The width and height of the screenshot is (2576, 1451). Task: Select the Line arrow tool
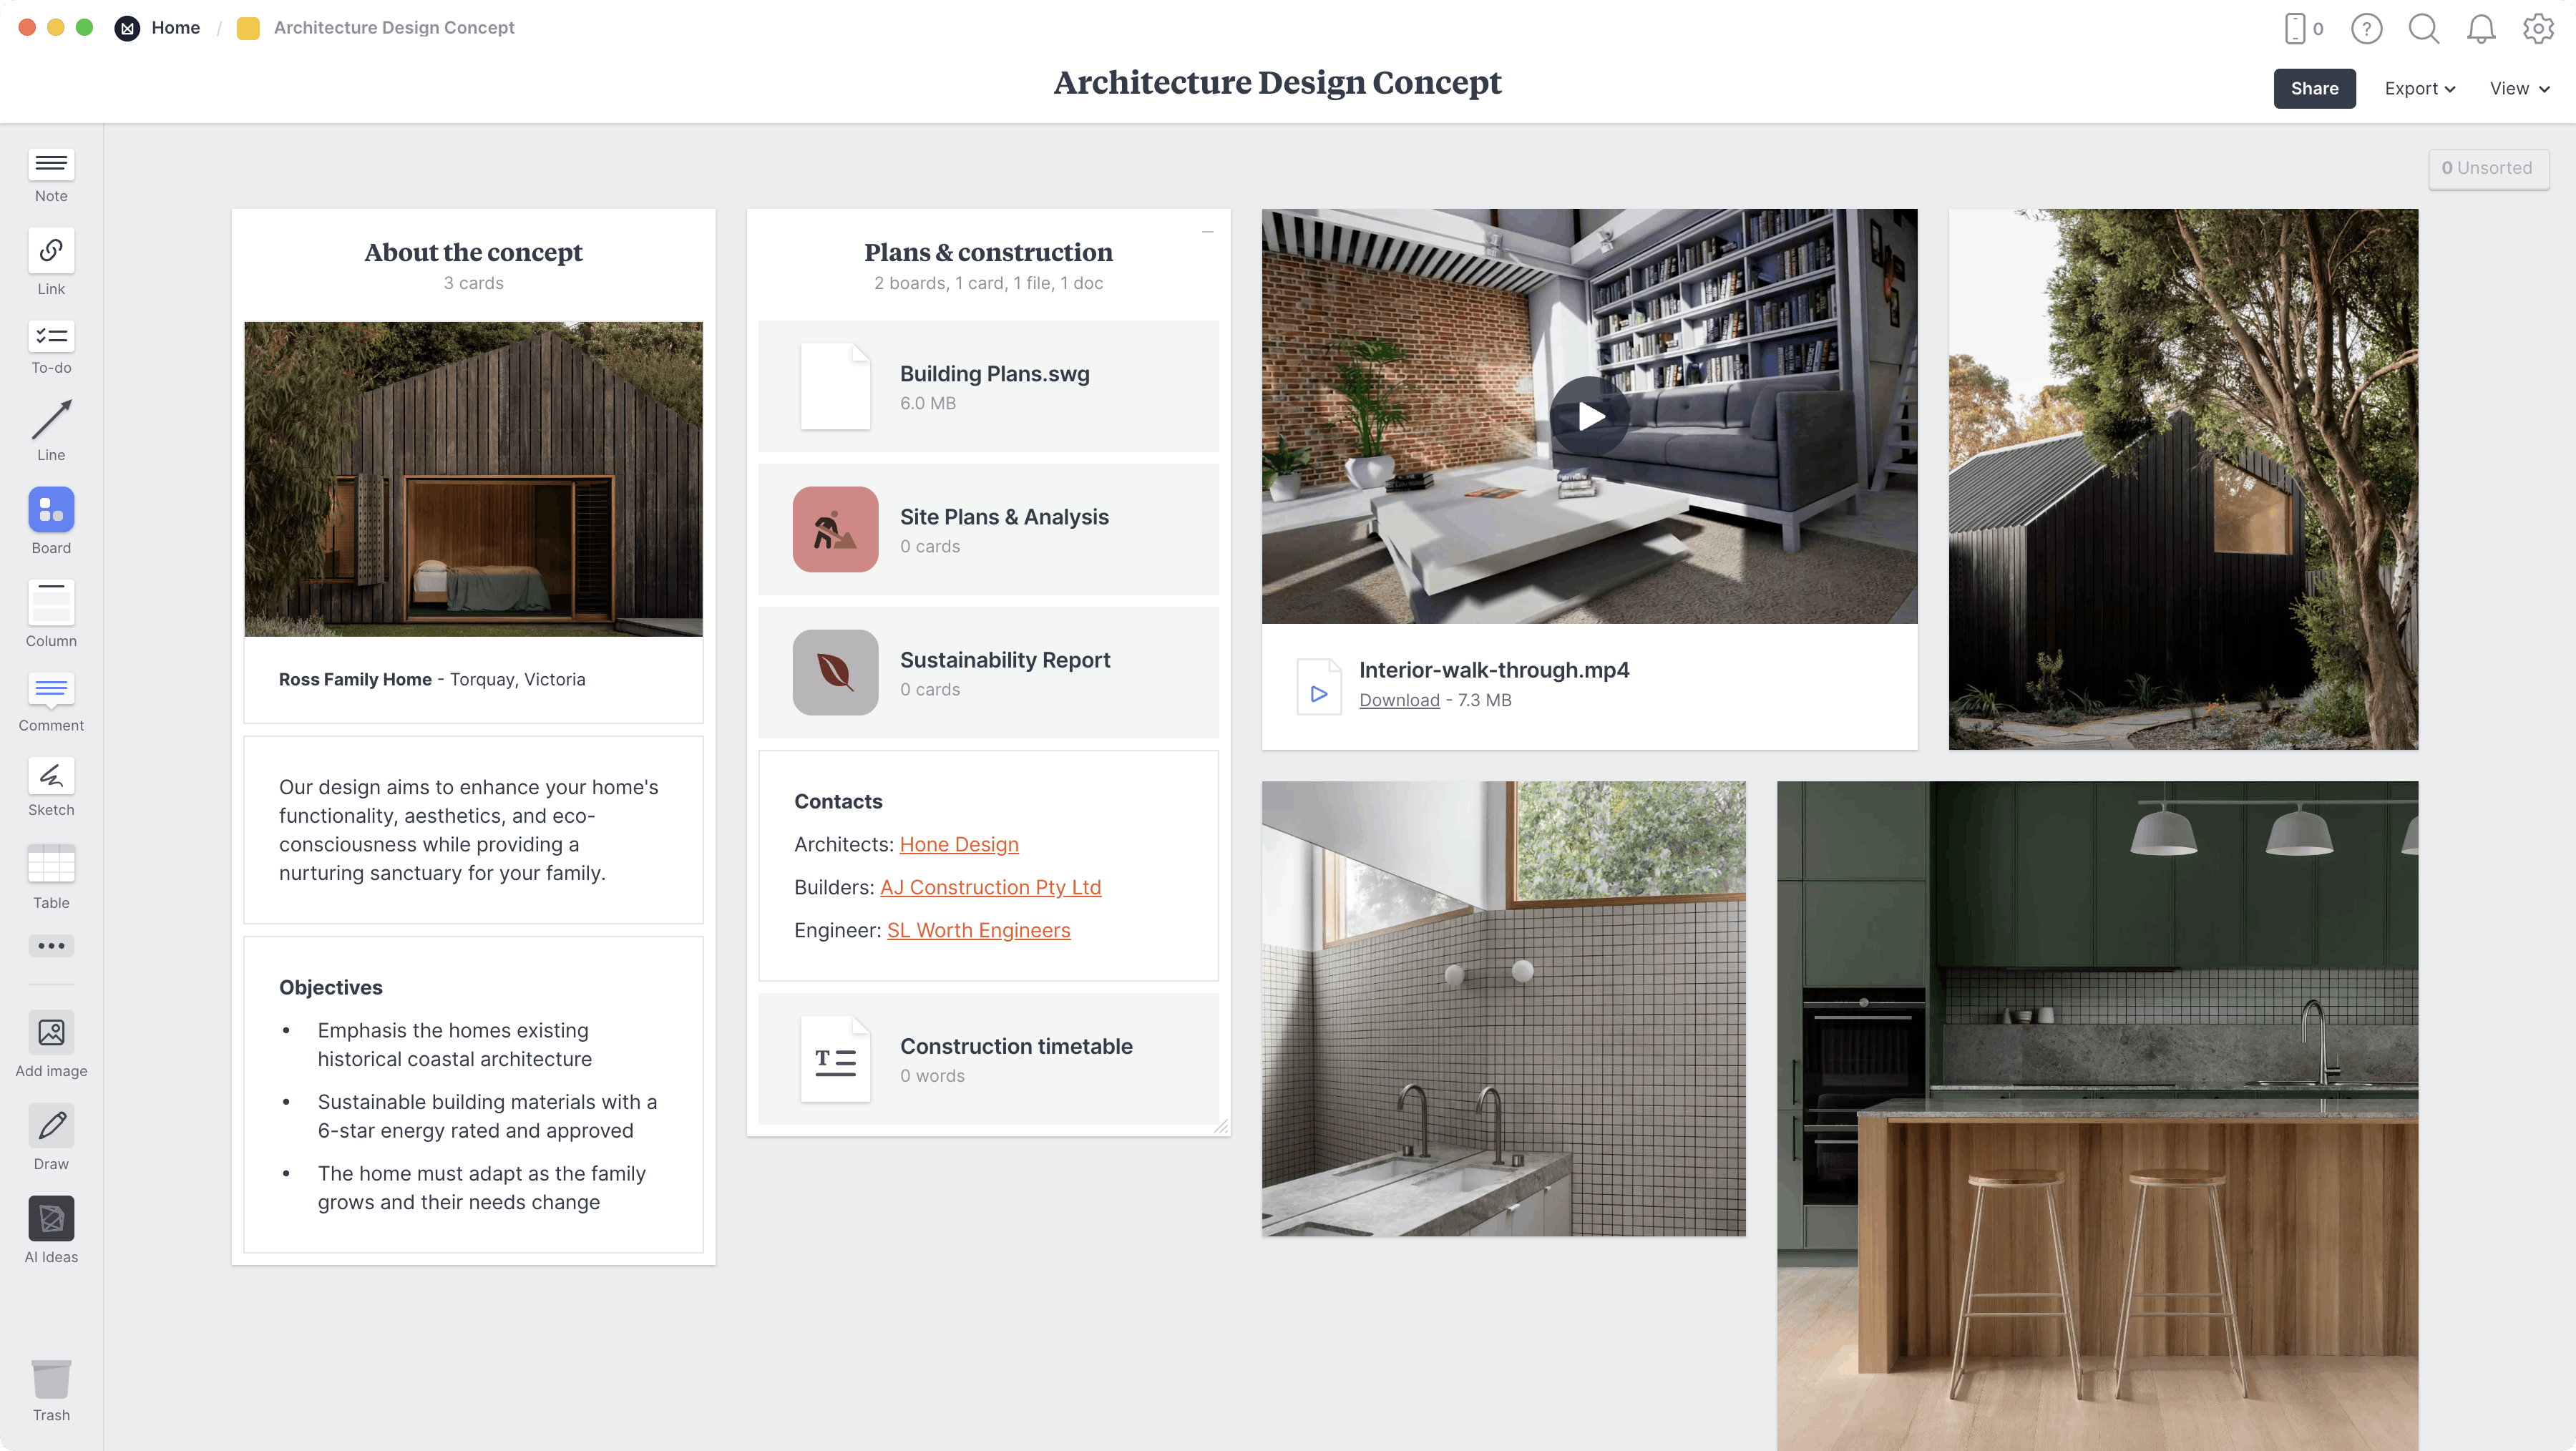(51, 421)
